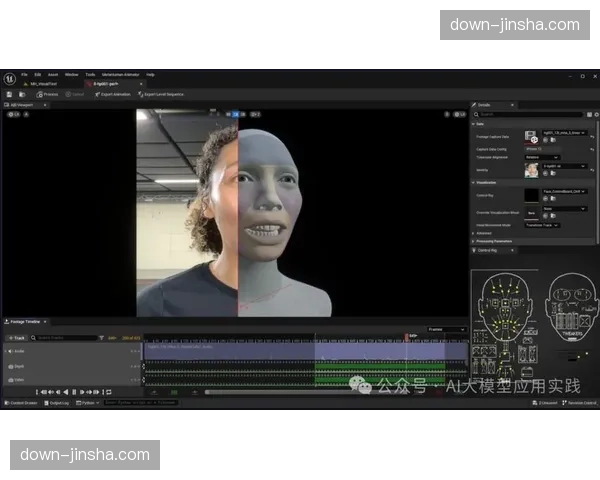Open the Window menu

[x=71, y=74]
